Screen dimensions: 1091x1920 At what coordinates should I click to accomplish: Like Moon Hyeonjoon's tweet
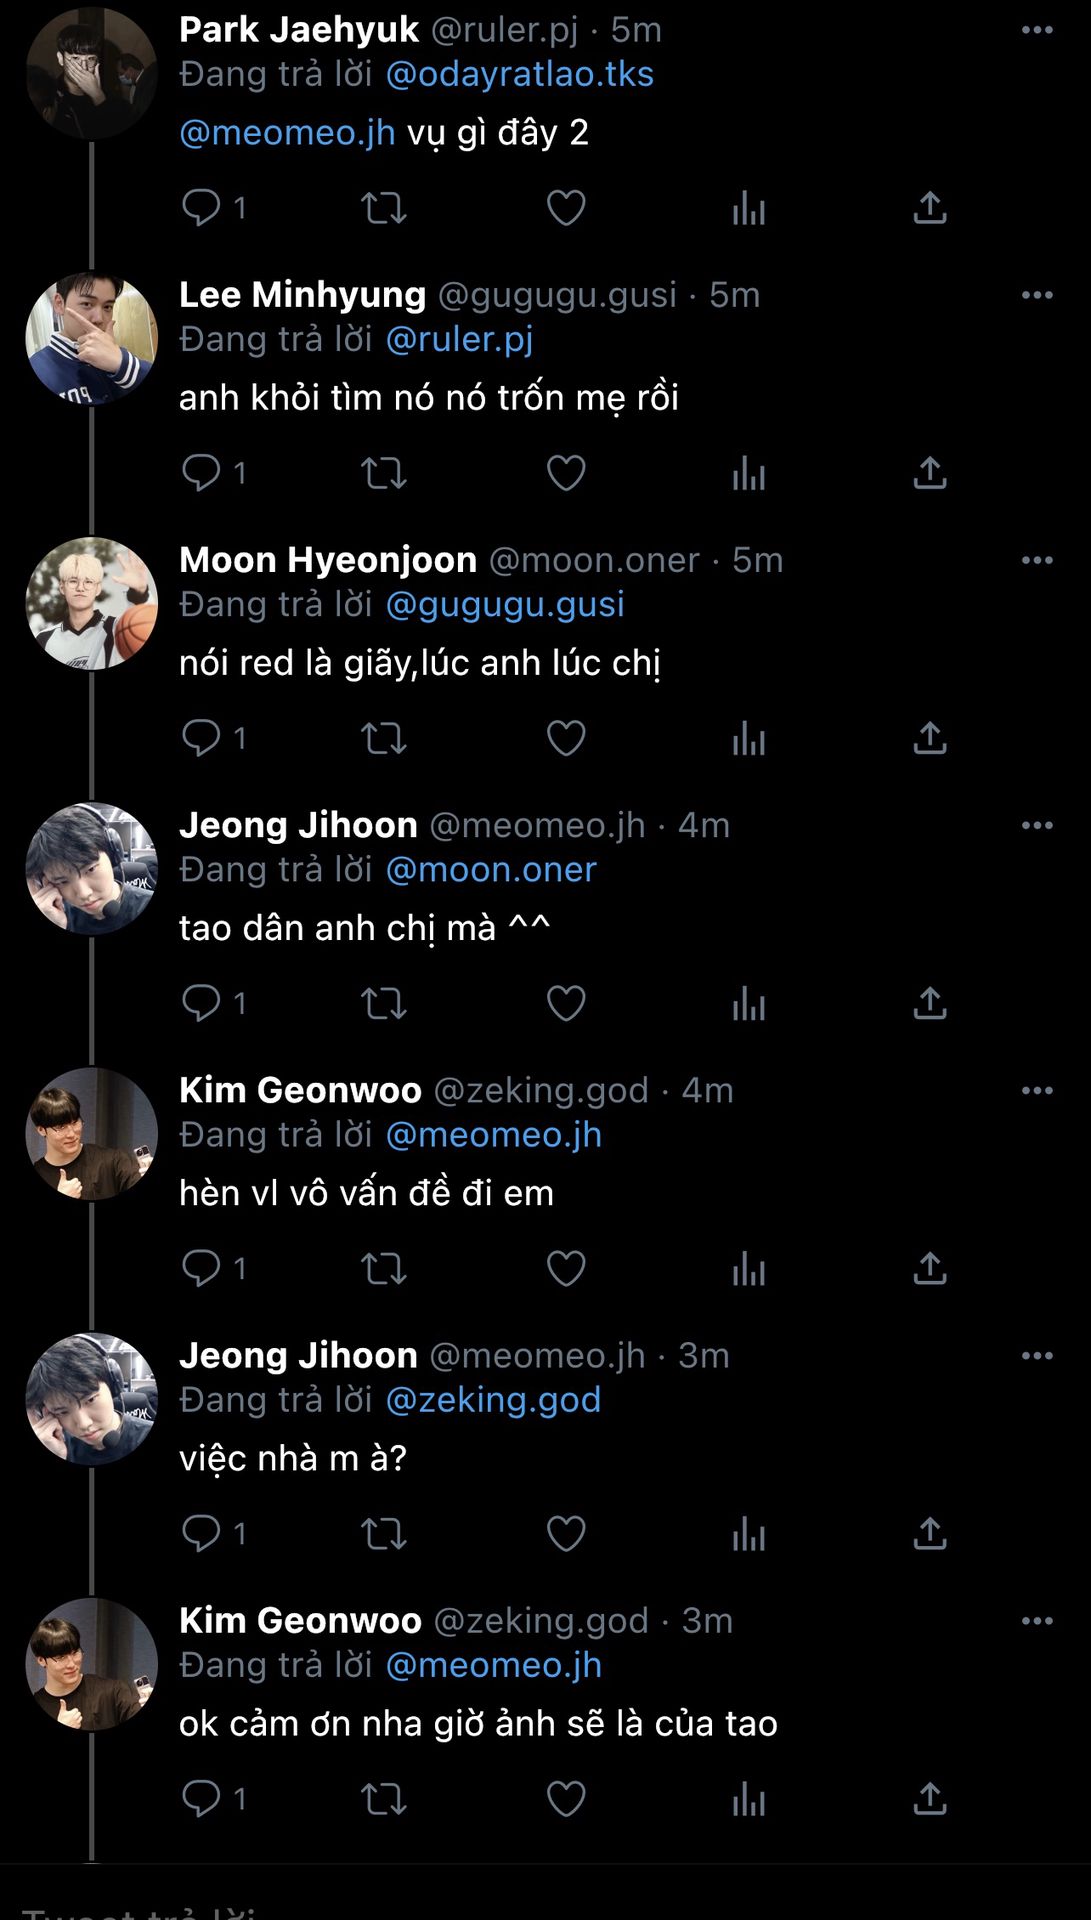pyautogui.click(x=566, y=738)
